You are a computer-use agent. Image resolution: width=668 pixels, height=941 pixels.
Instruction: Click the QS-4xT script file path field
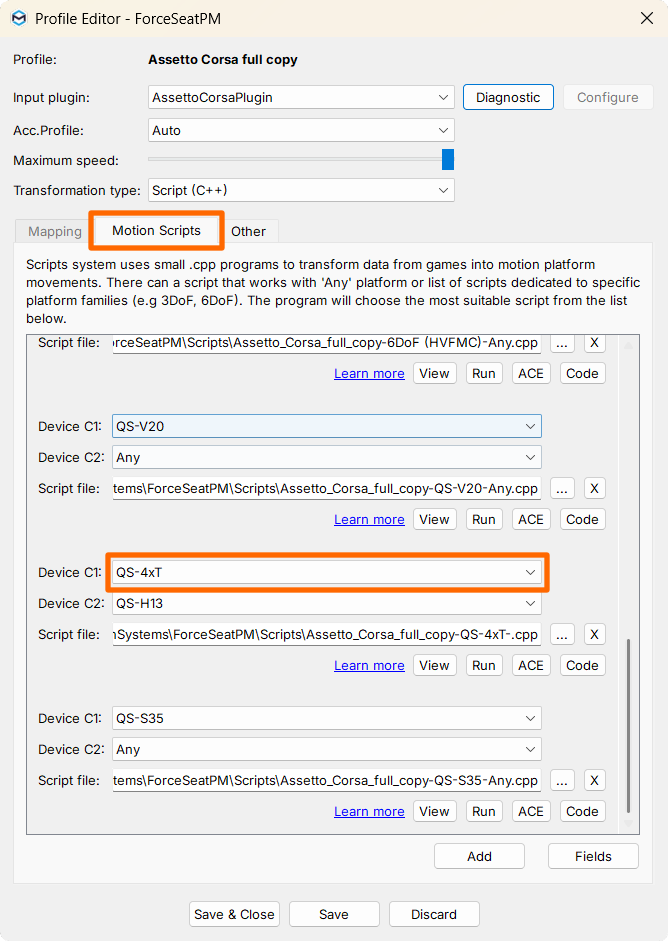click(326, 634)
